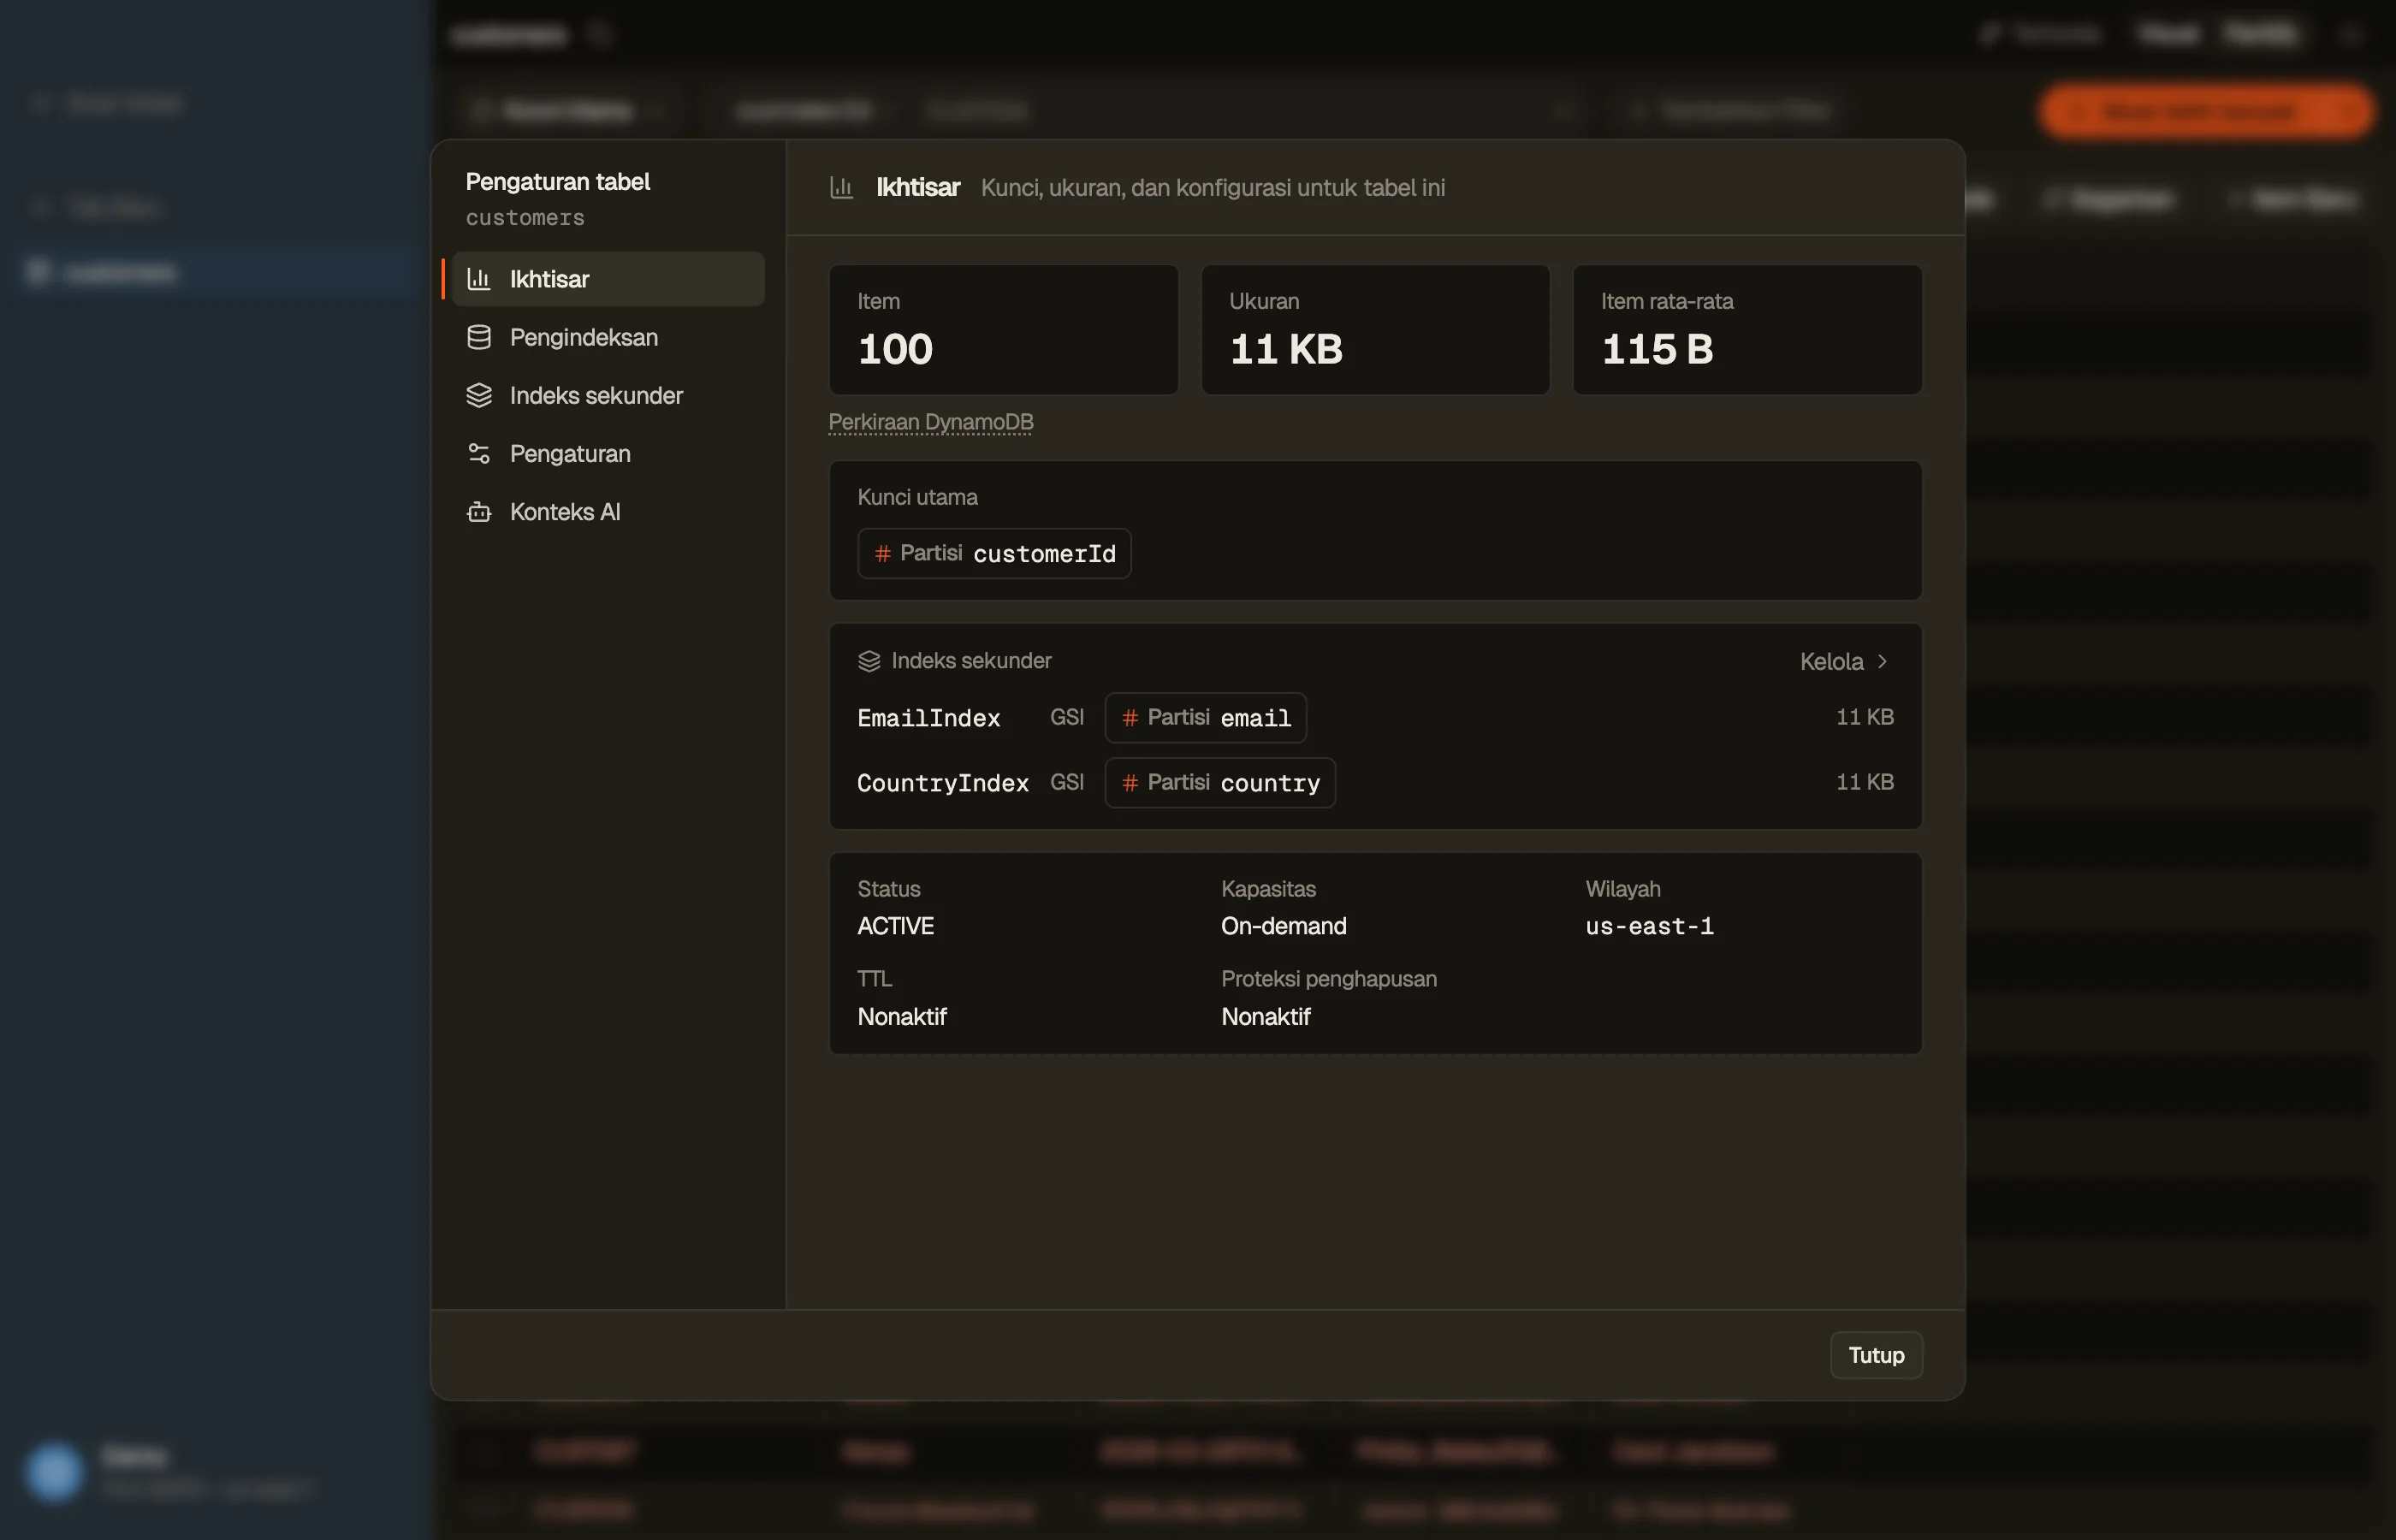
Task: Click hash icon on email partition chip
Action: [x=1130, y=717]
